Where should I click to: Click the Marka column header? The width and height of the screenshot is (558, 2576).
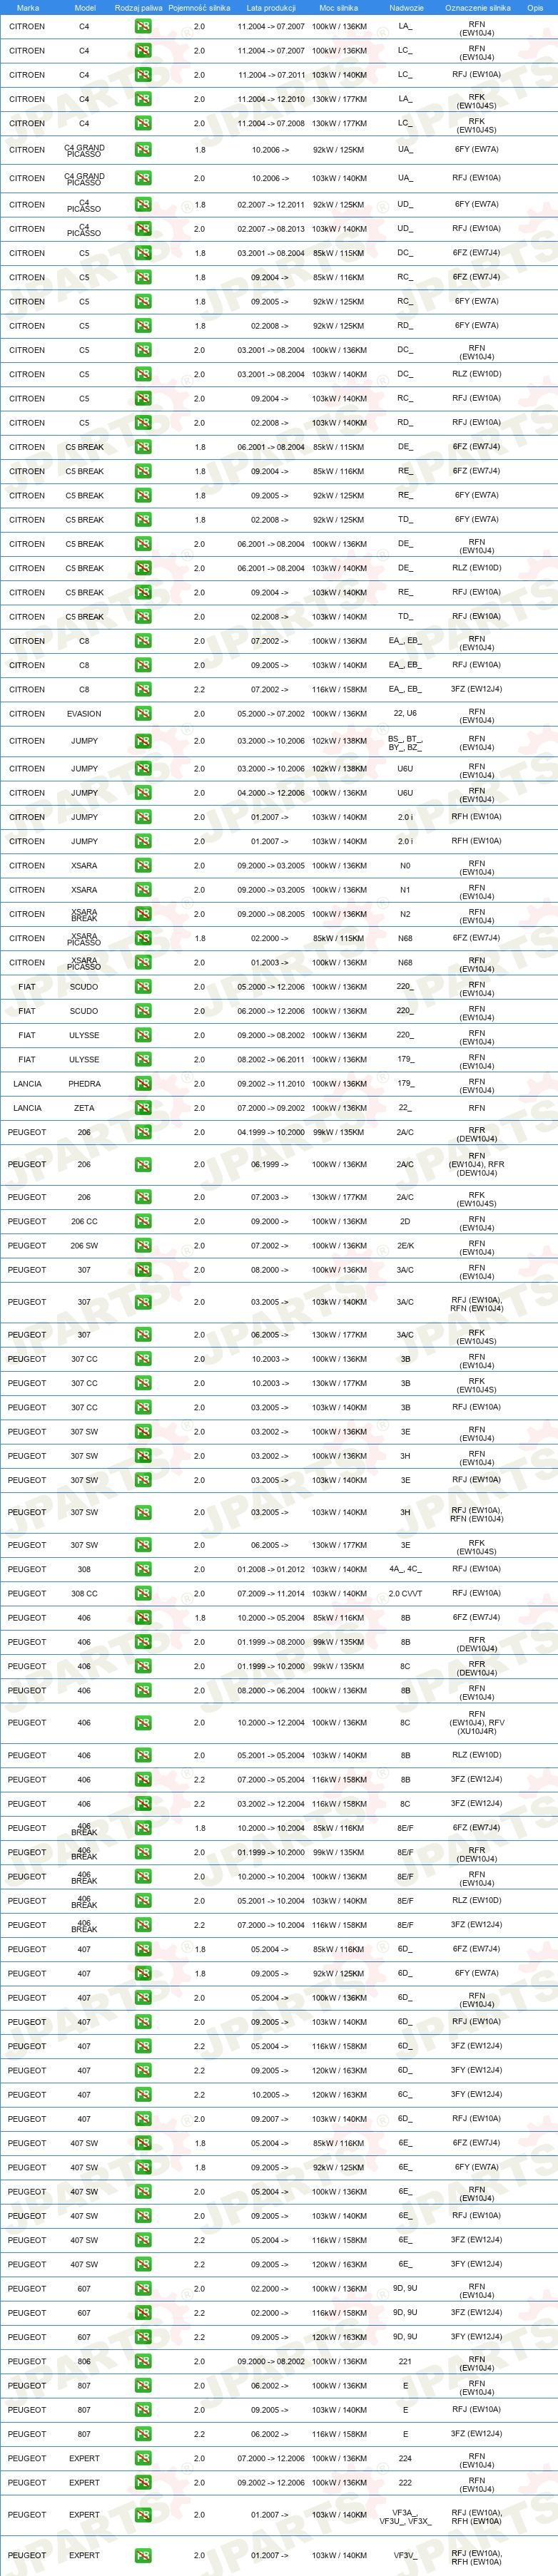28,8
